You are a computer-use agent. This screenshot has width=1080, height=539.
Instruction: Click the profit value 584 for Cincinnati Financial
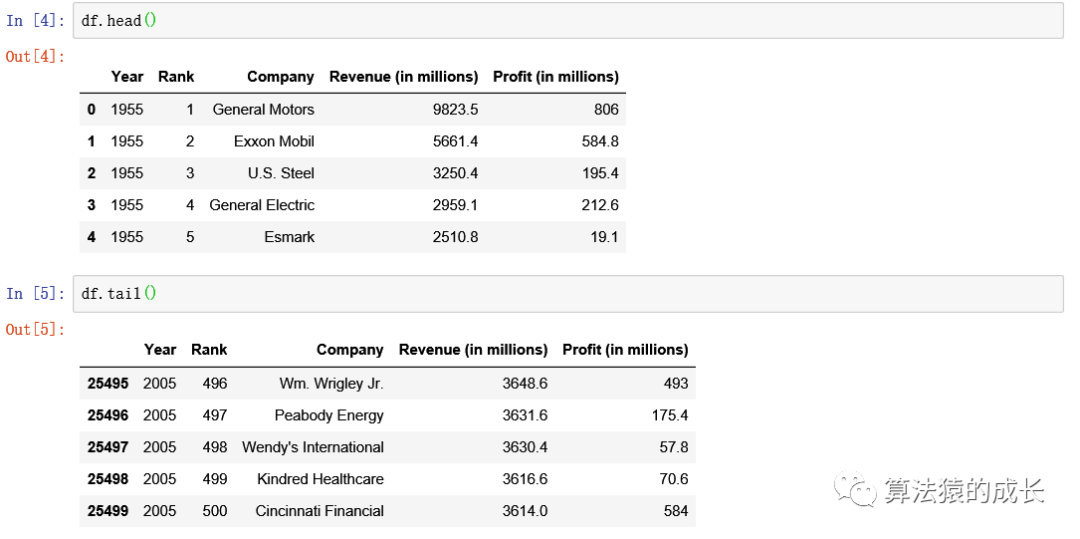coord(675,511)
